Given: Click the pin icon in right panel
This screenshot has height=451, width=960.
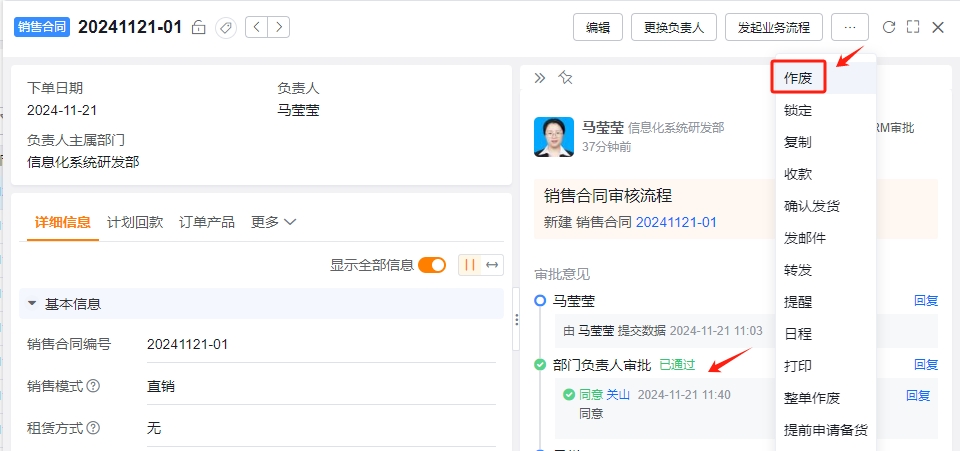Looking at the screenshot, I should tap(565, 78).
